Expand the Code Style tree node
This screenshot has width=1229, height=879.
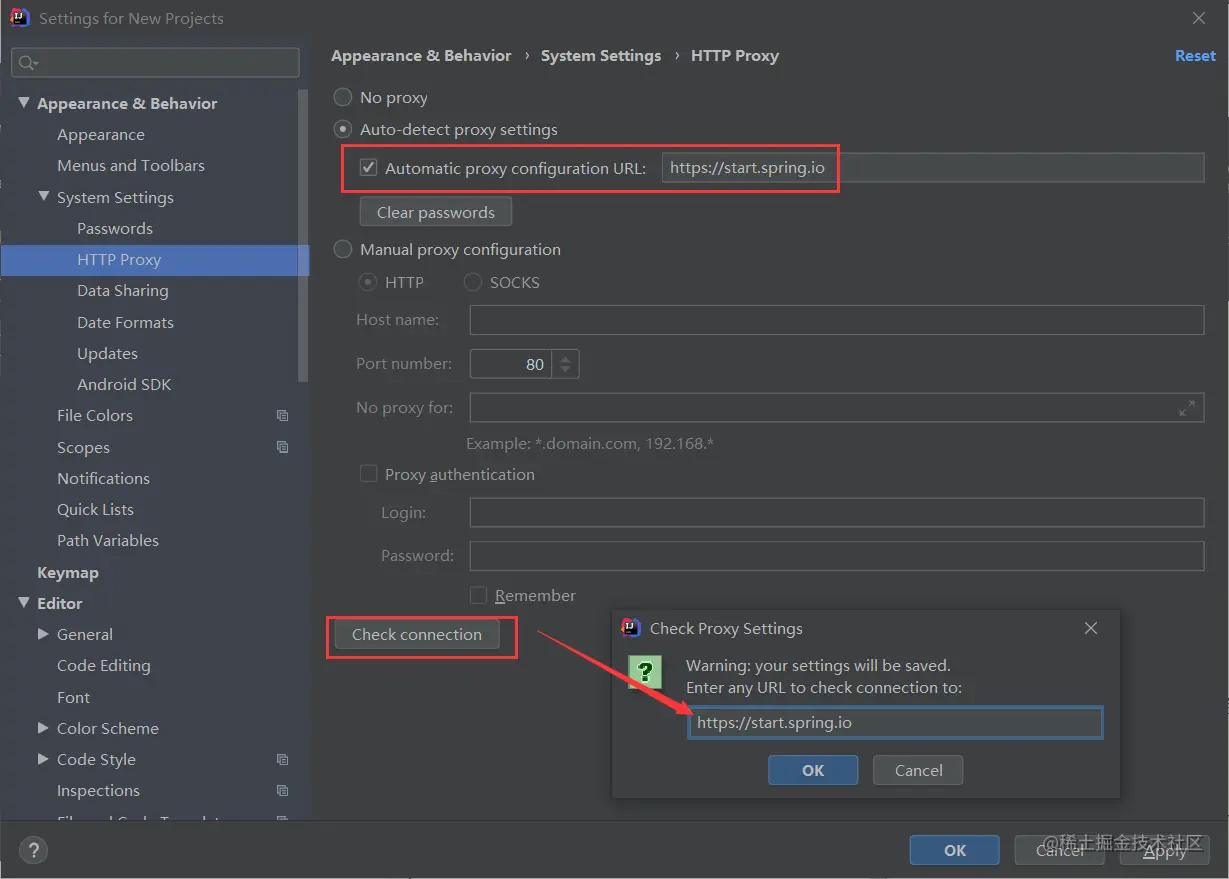(43, 759)
